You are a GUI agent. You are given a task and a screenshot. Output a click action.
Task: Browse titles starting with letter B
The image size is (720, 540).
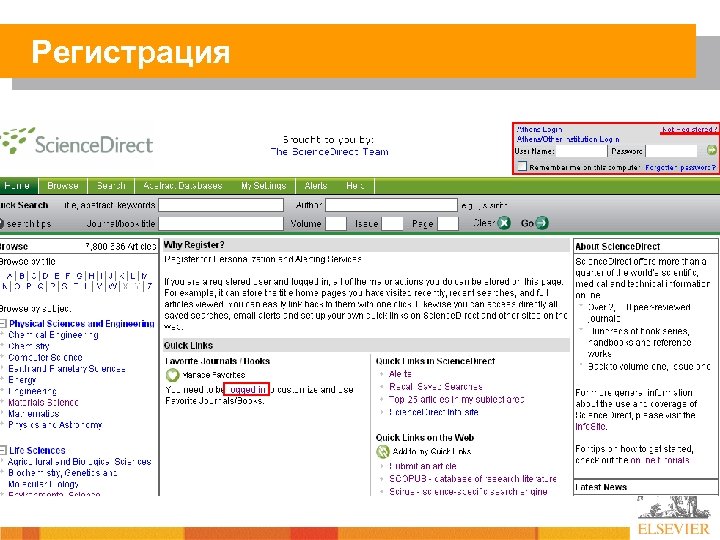pos(21,276)
